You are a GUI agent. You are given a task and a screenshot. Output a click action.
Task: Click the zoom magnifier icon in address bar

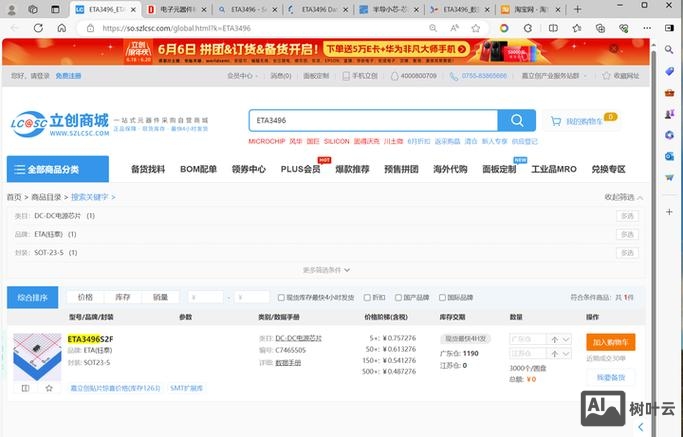click(x=433, y=28)
